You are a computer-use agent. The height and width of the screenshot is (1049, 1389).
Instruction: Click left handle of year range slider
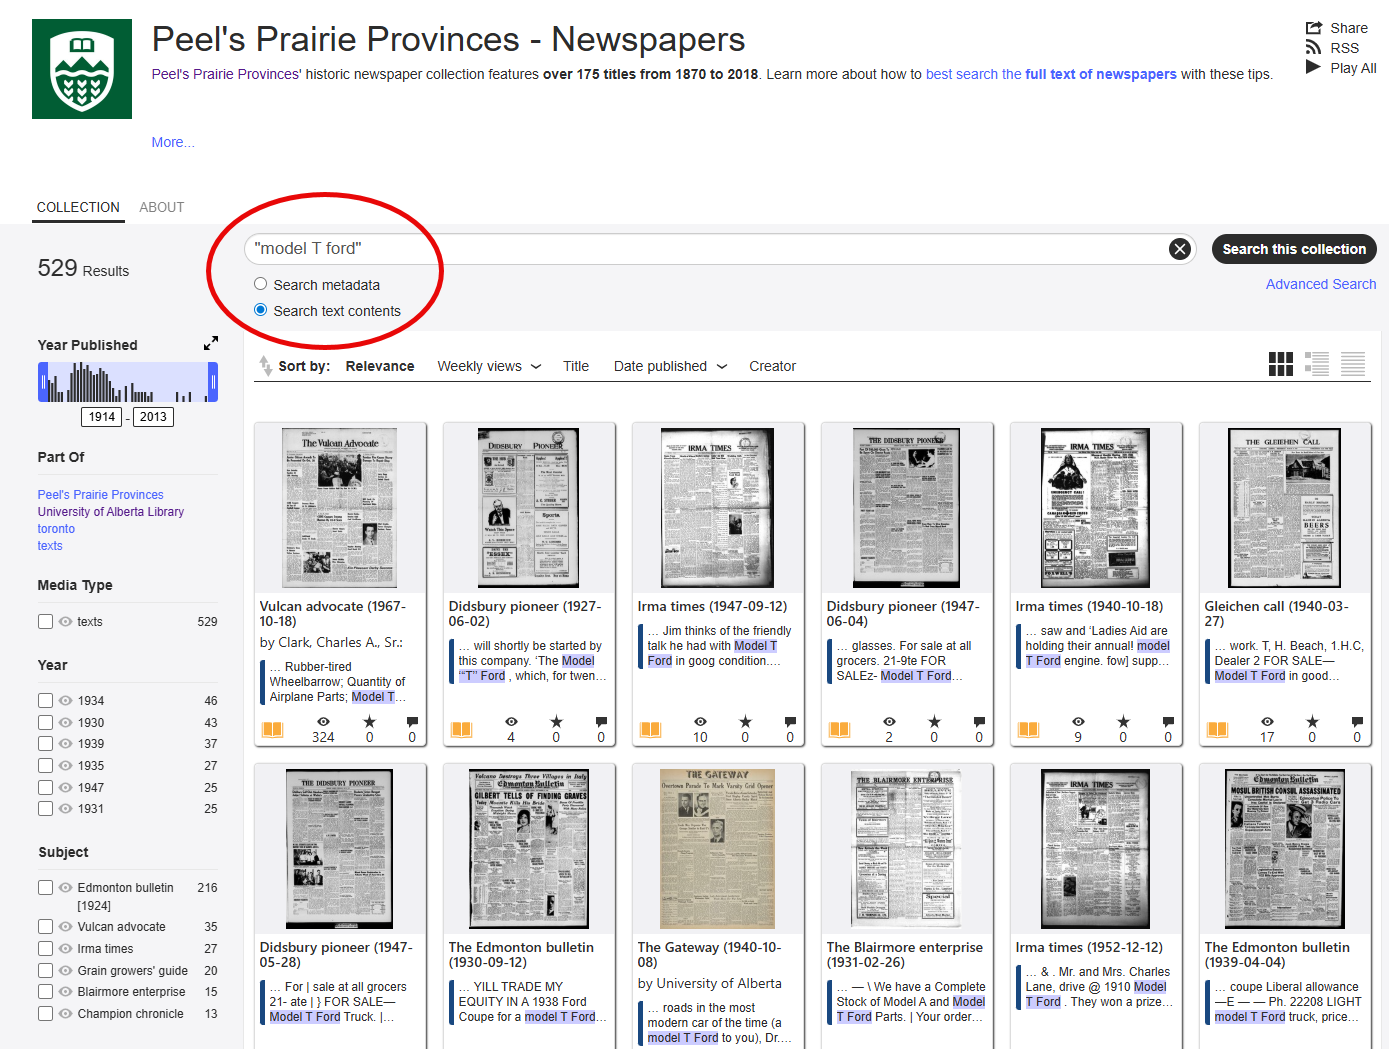tap(43, 382)
